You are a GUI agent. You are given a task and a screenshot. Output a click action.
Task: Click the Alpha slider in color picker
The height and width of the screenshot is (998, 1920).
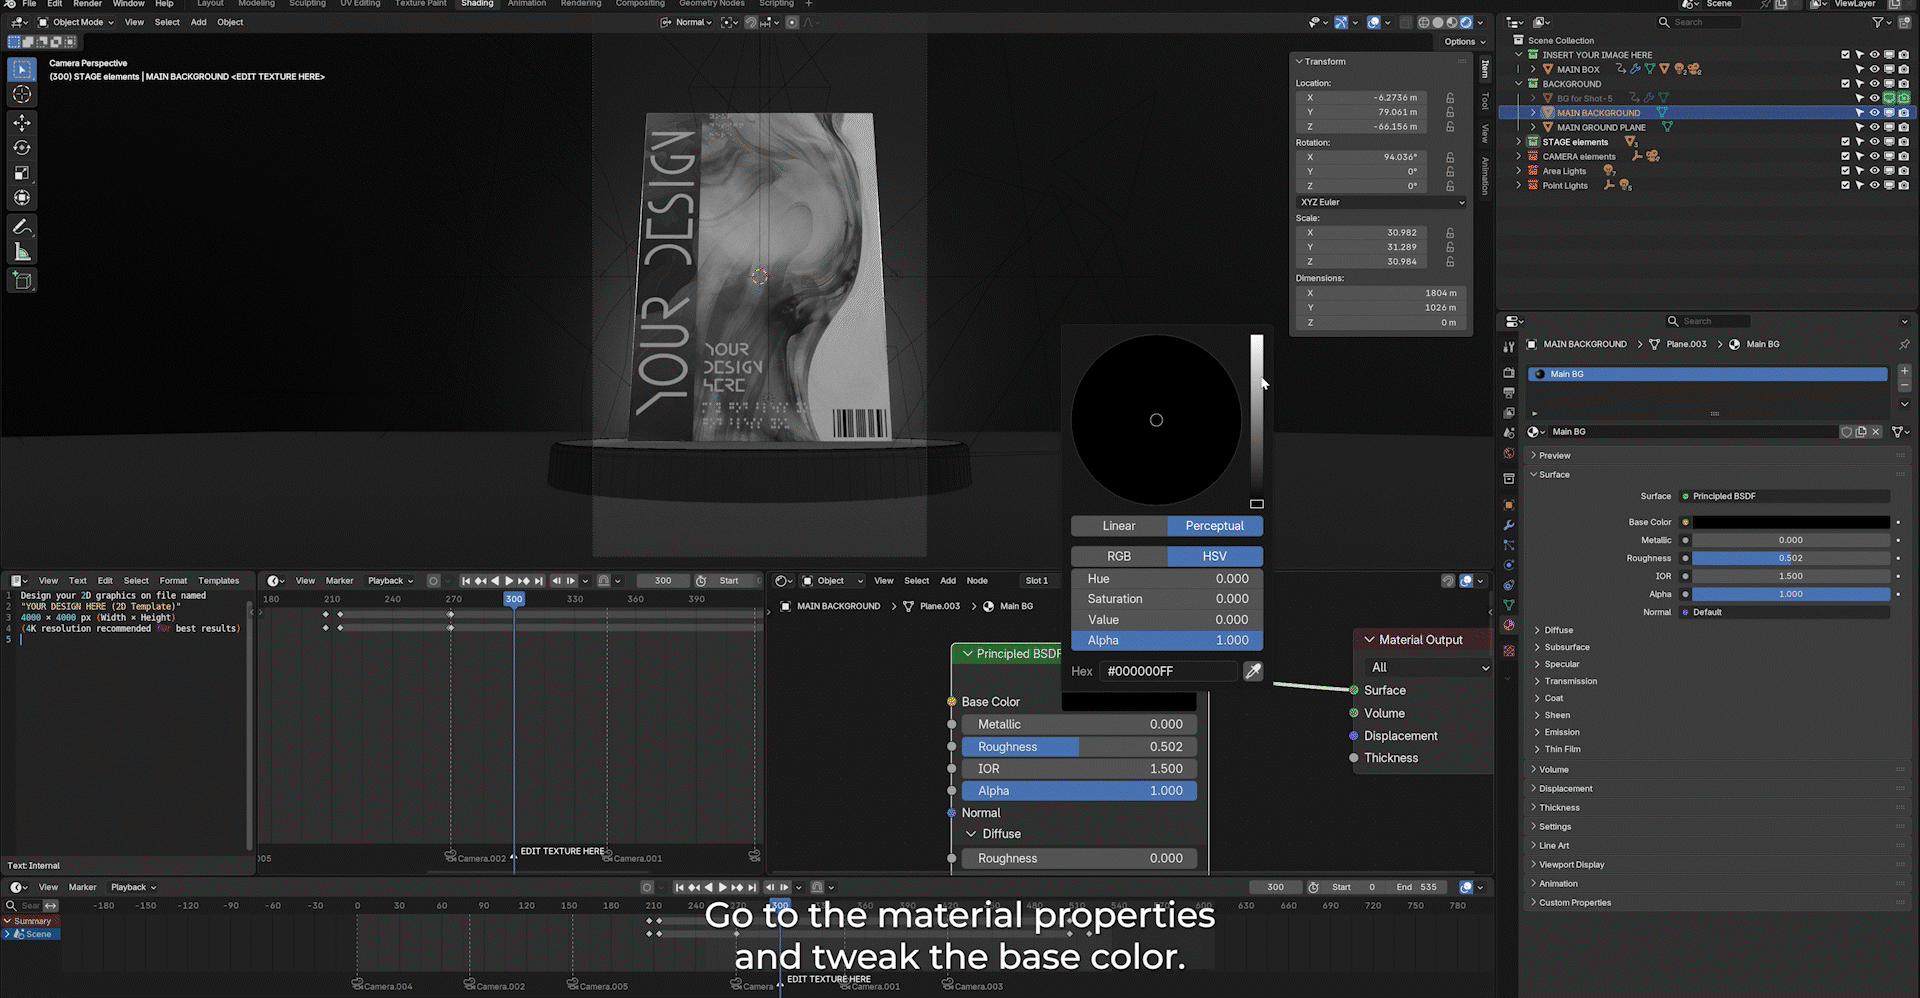click(1167, 640)
